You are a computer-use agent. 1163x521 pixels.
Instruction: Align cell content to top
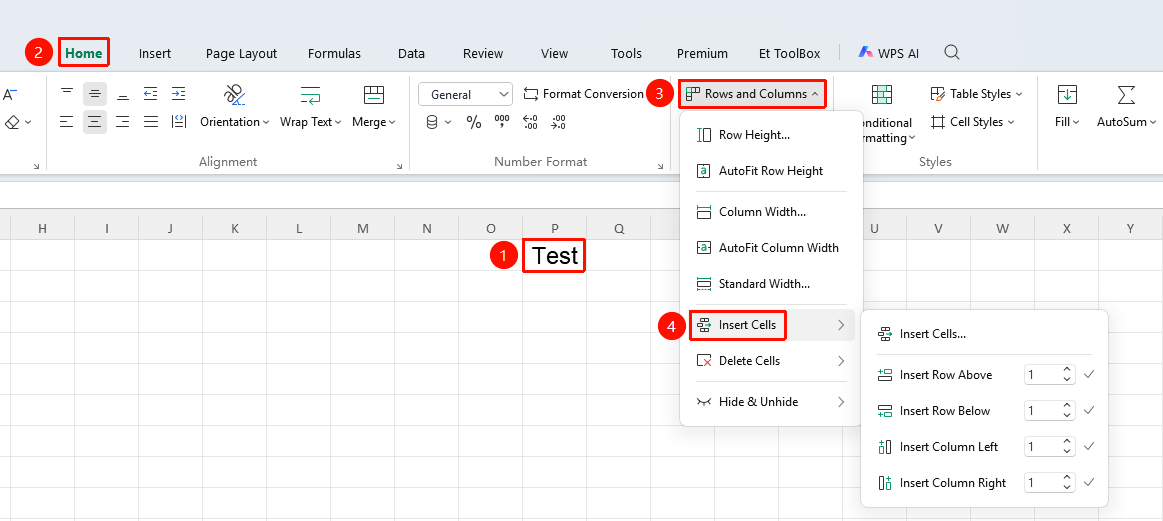pos(67,94)
